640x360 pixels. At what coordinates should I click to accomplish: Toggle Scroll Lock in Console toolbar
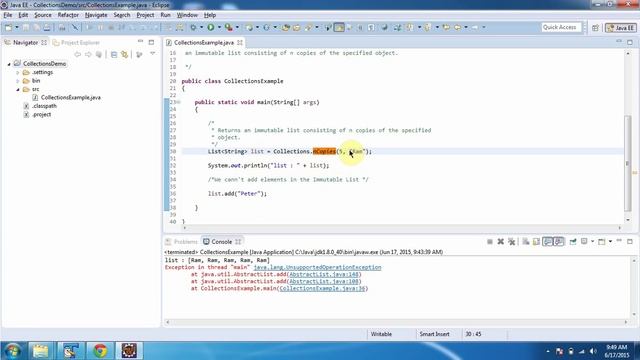536,242
